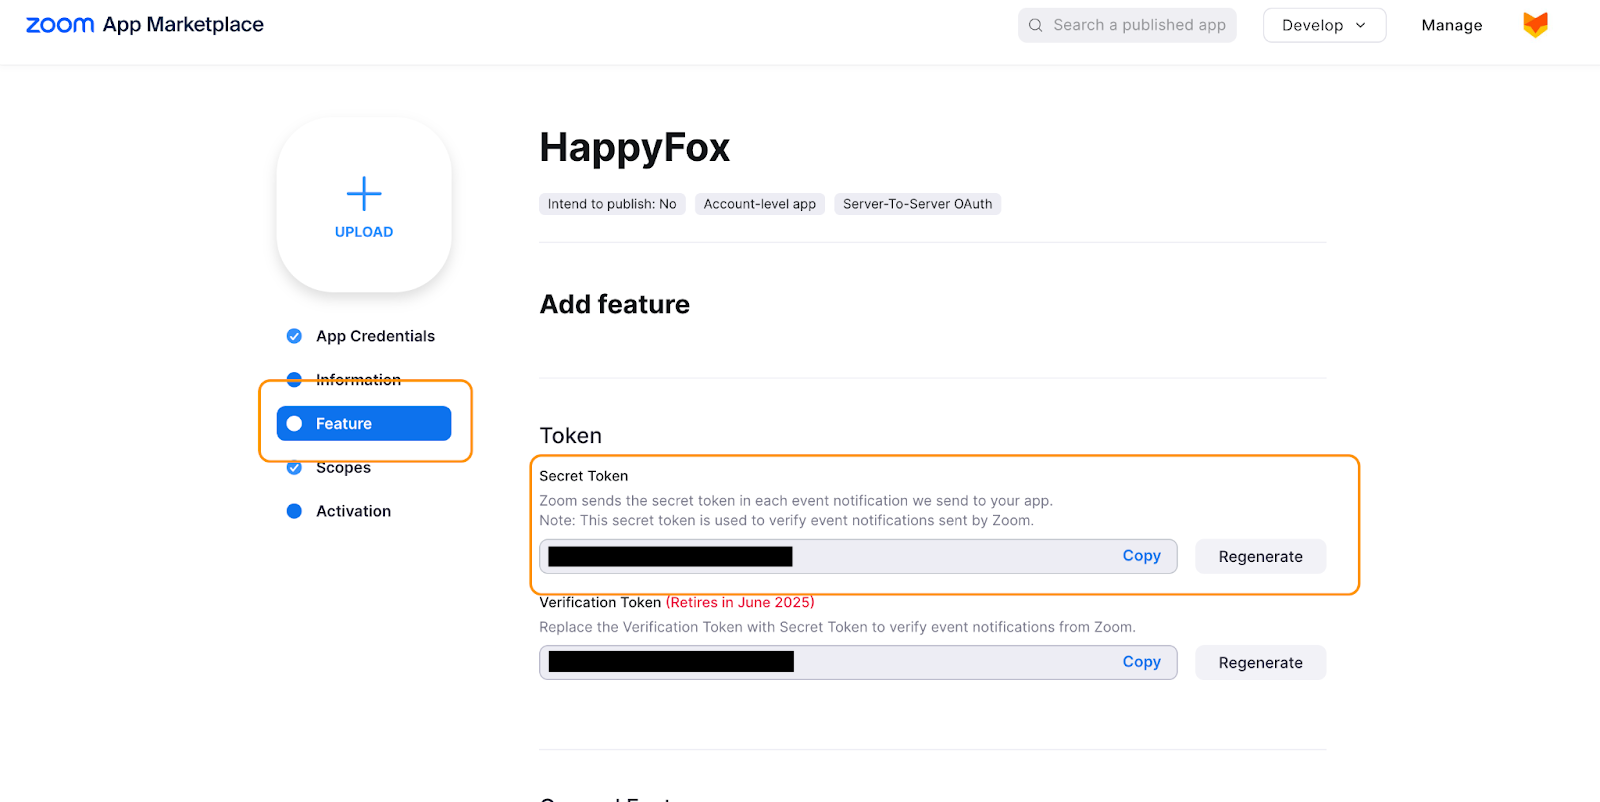Click the 'Intend to publish: No' tag
The width and height of the screenshot is (1600, 802).
[612, 204]
